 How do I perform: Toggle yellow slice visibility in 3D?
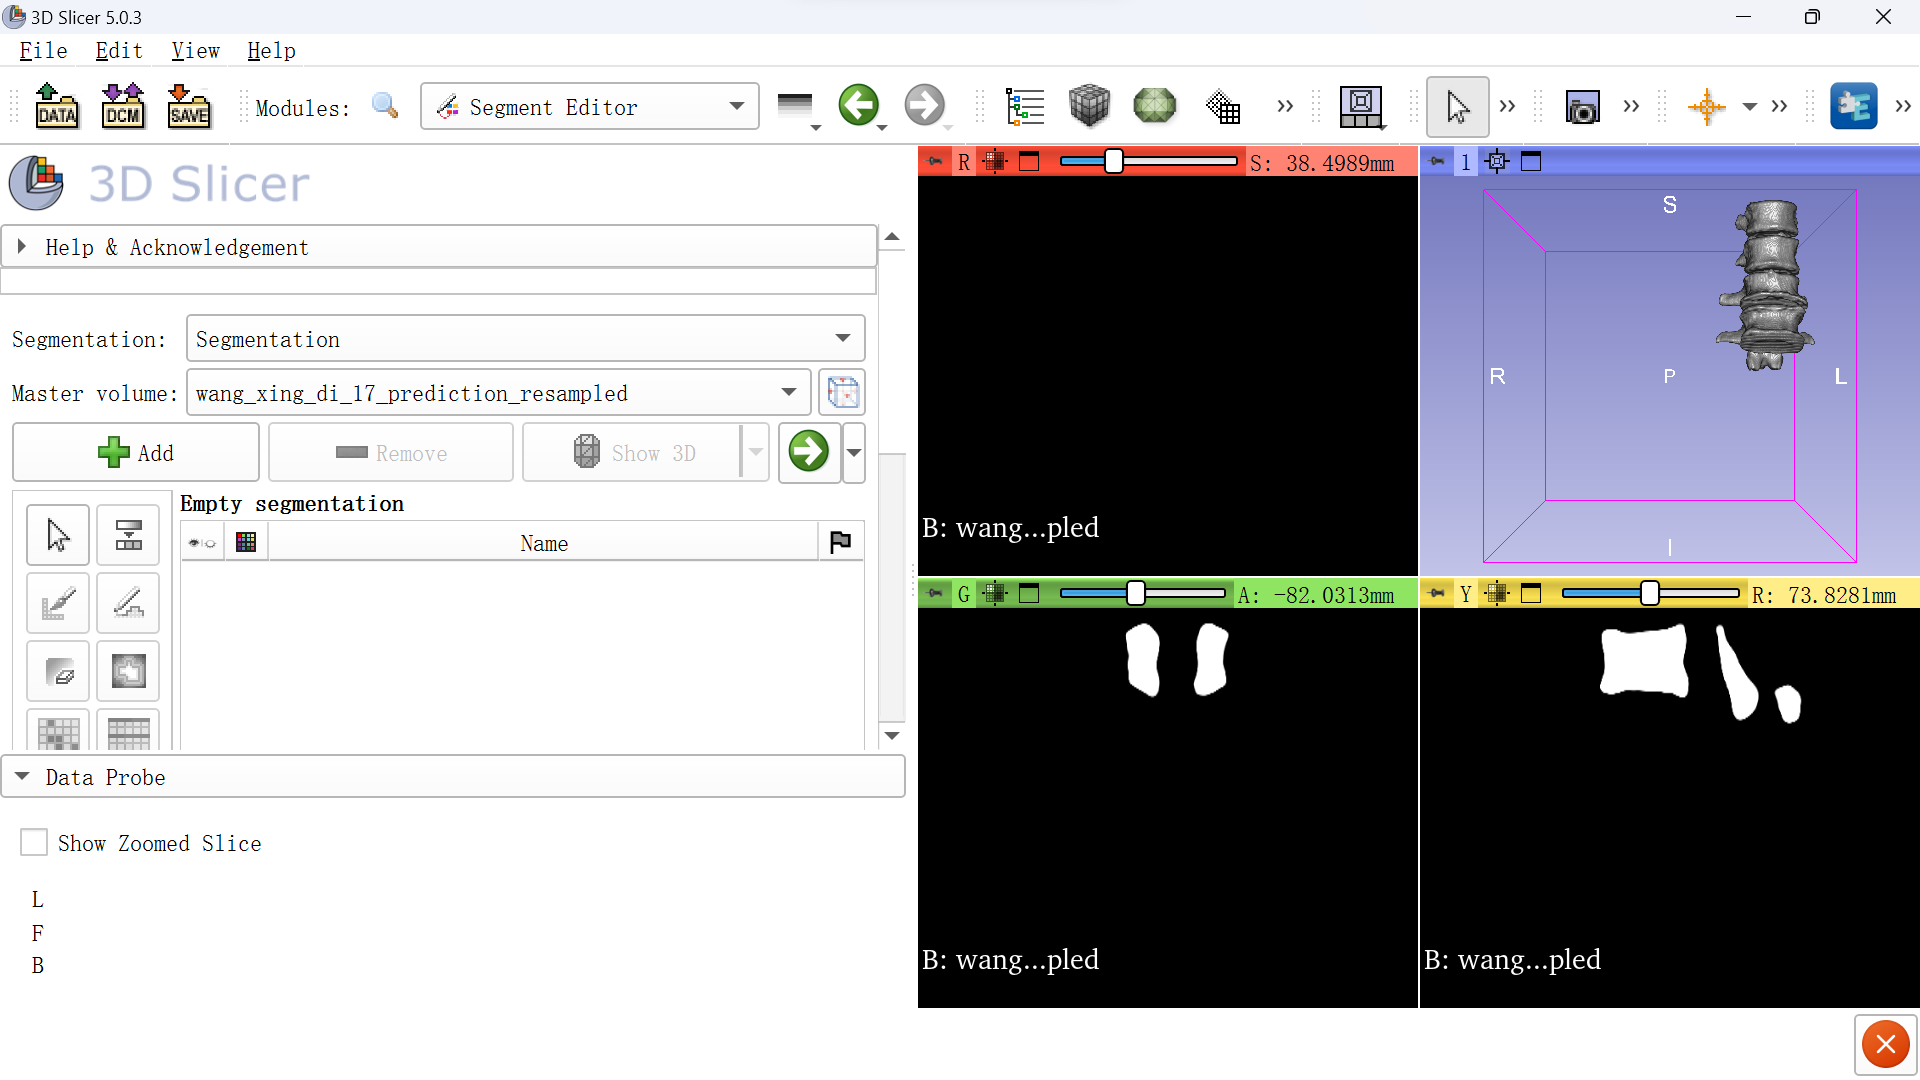1496,593
